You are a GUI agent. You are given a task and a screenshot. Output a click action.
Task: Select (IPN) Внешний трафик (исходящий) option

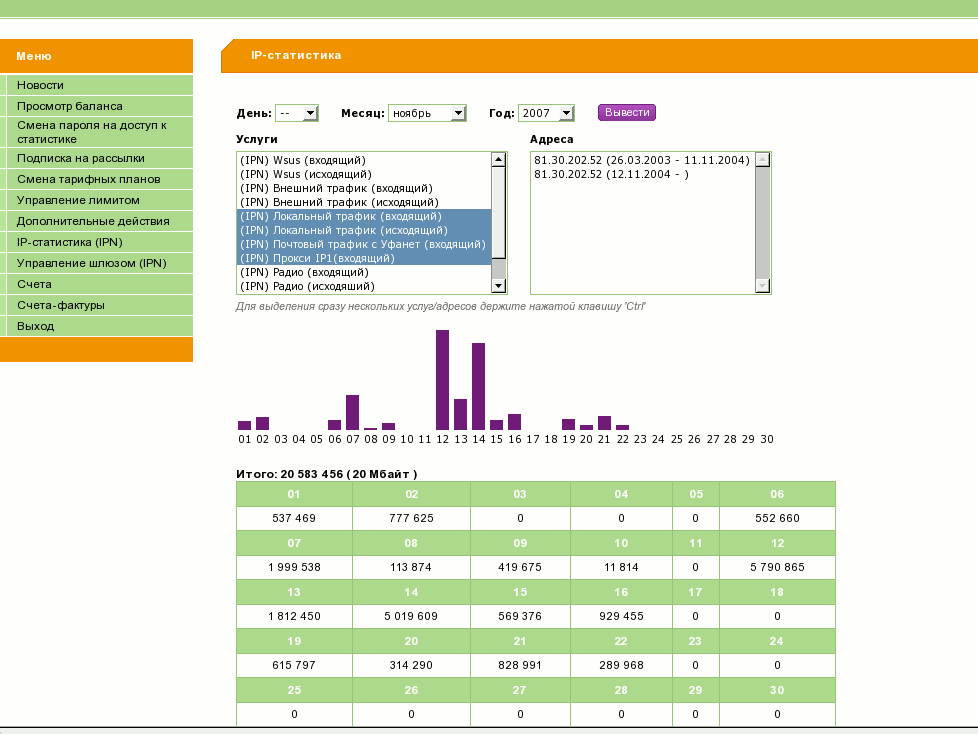tap(336, 202)
